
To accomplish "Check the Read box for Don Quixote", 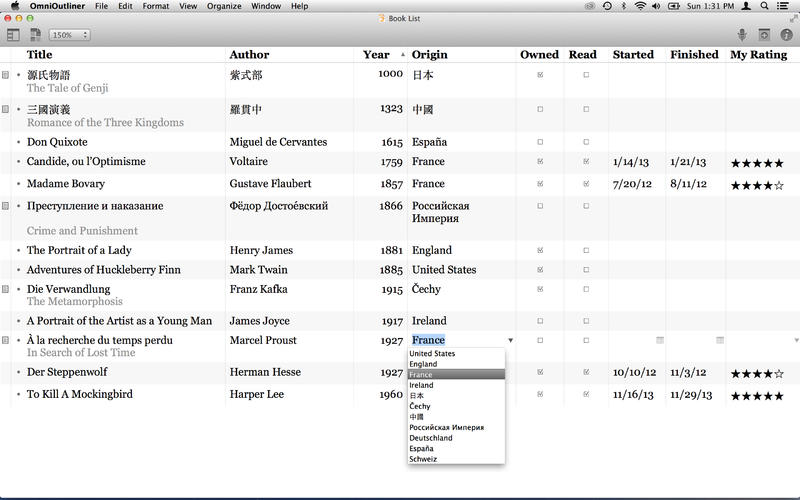I will (x=586, y=142).
